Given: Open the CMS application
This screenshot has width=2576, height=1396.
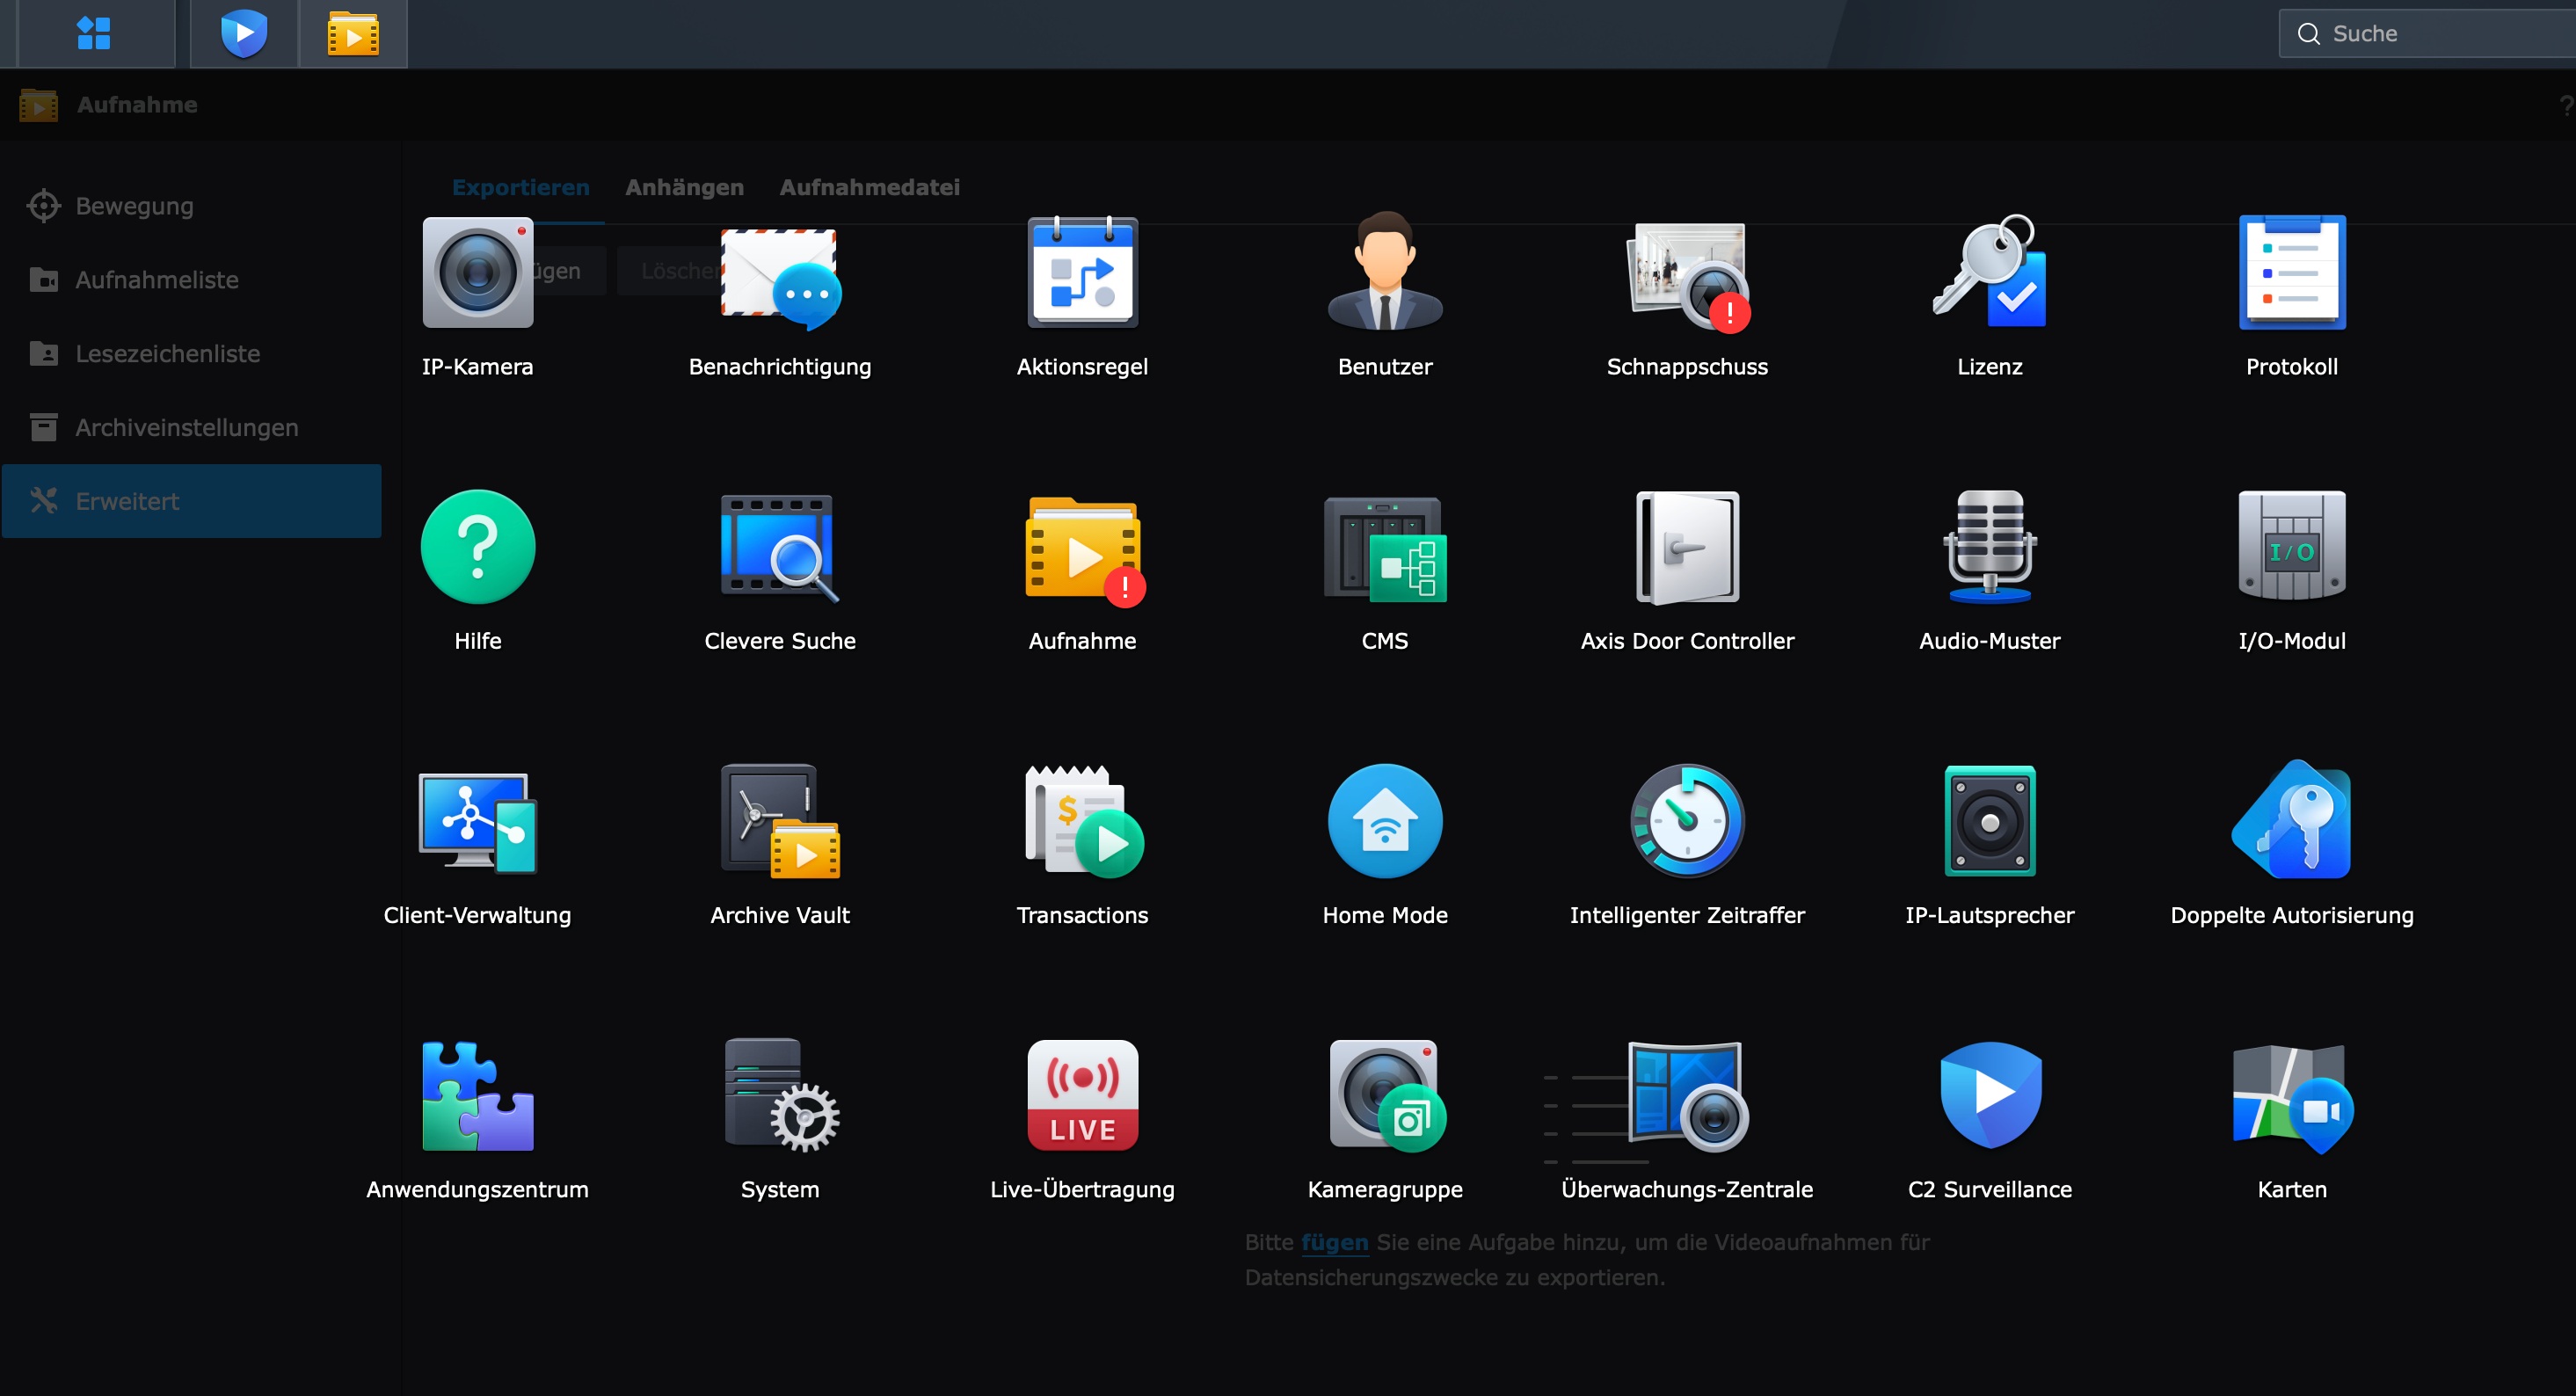Looking at the screenshot, I should [x=1384, y=547].
